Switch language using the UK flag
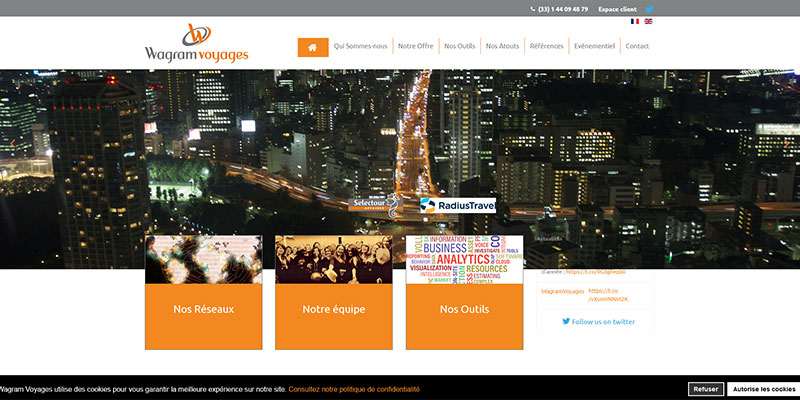The image size is (800, 400). click(648, 21)
